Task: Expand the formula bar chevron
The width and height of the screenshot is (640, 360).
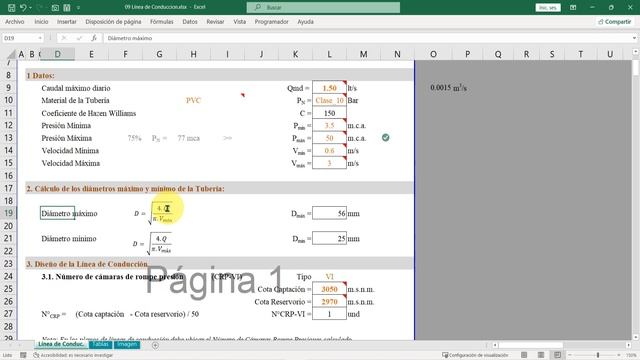Action: [634, 38]
